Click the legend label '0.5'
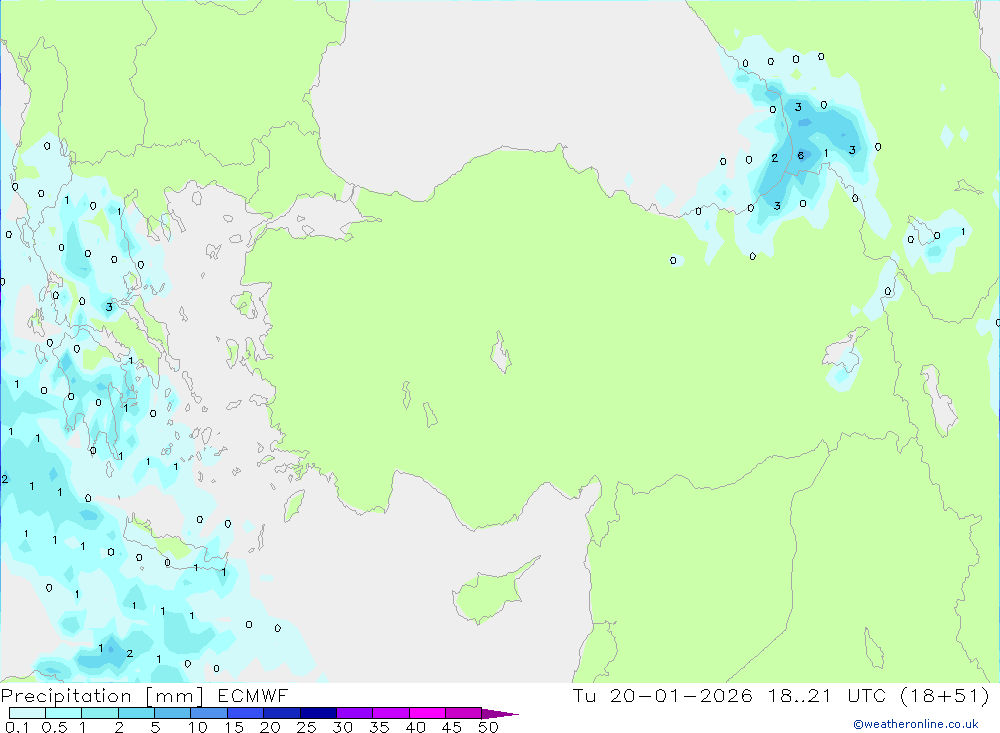The height and width of the screenshot is (733, 1000). pyautogui.click(x=54, y=727)
